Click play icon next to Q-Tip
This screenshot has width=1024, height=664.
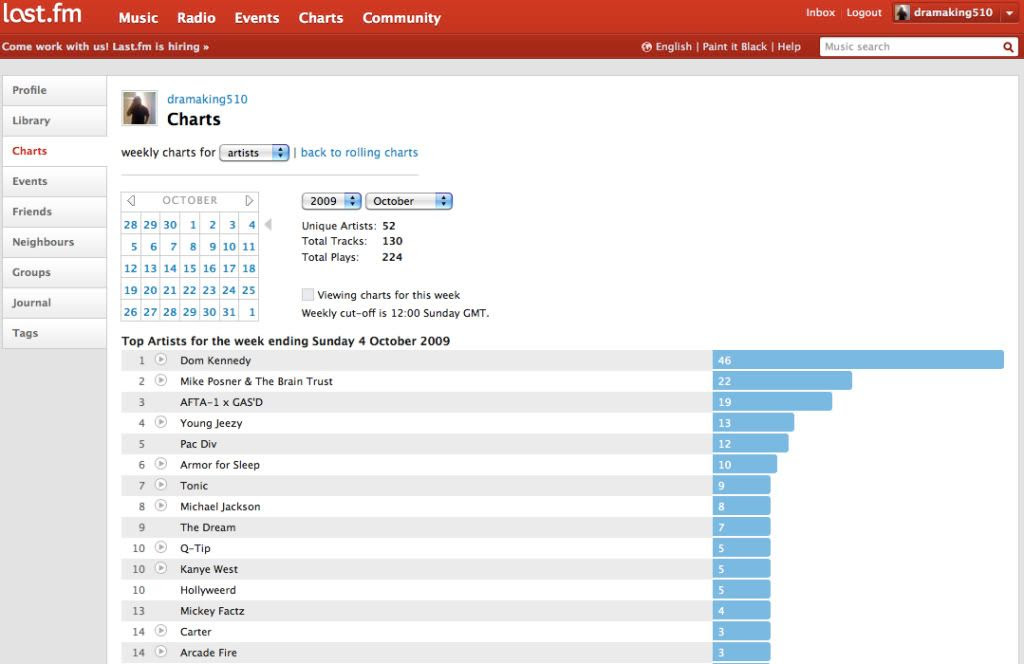point(161,547)
